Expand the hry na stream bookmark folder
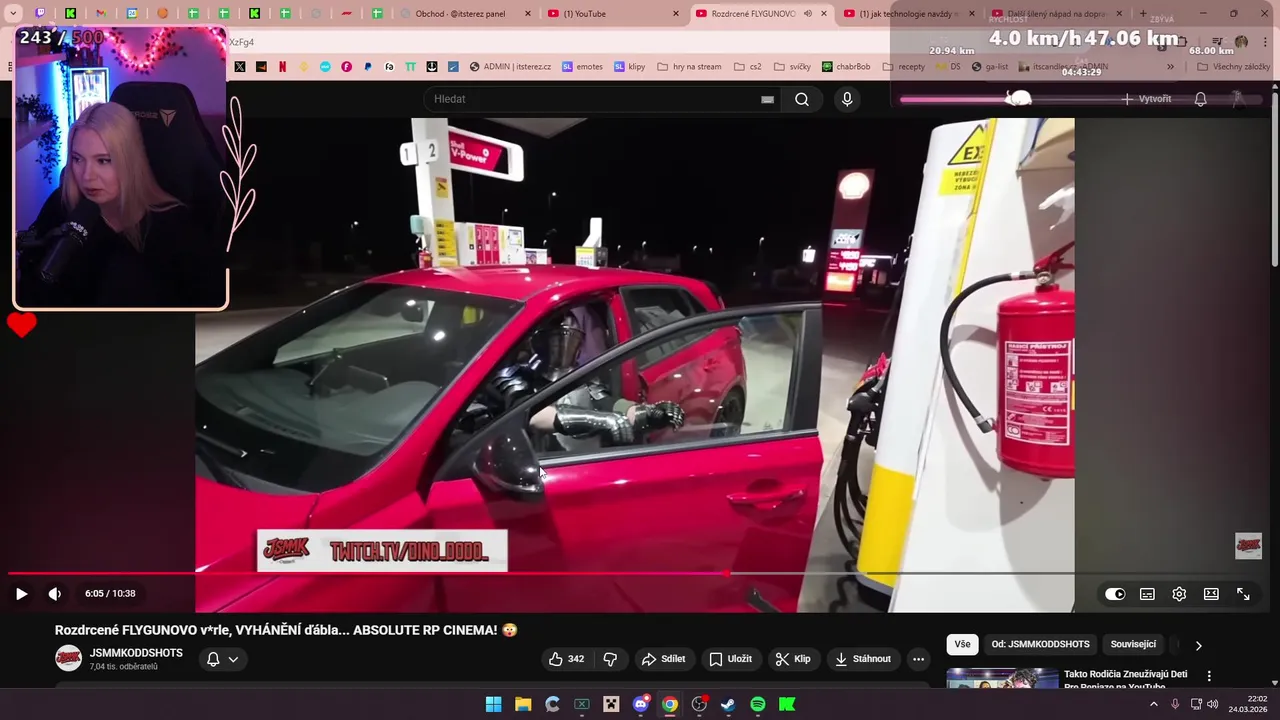Image resolution: width=1280 pixels, height=720 pixels. pyautogui.click(x=689, y=67)
